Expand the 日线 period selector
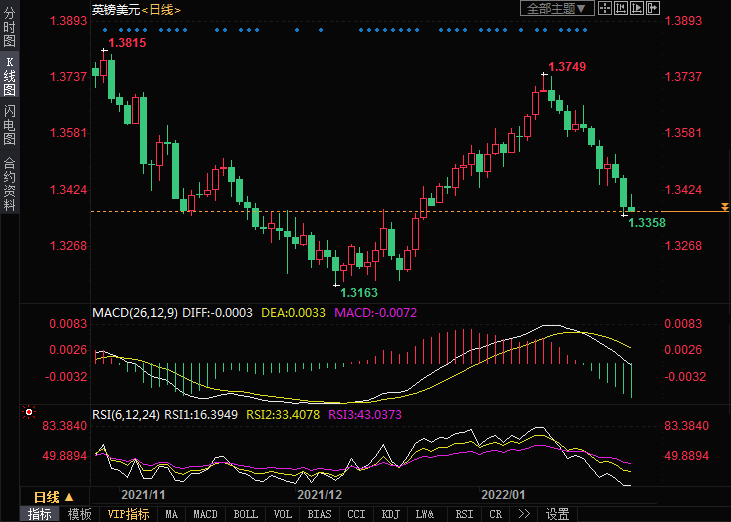Viewport: 731px width, 522px height. pos(53,497)
